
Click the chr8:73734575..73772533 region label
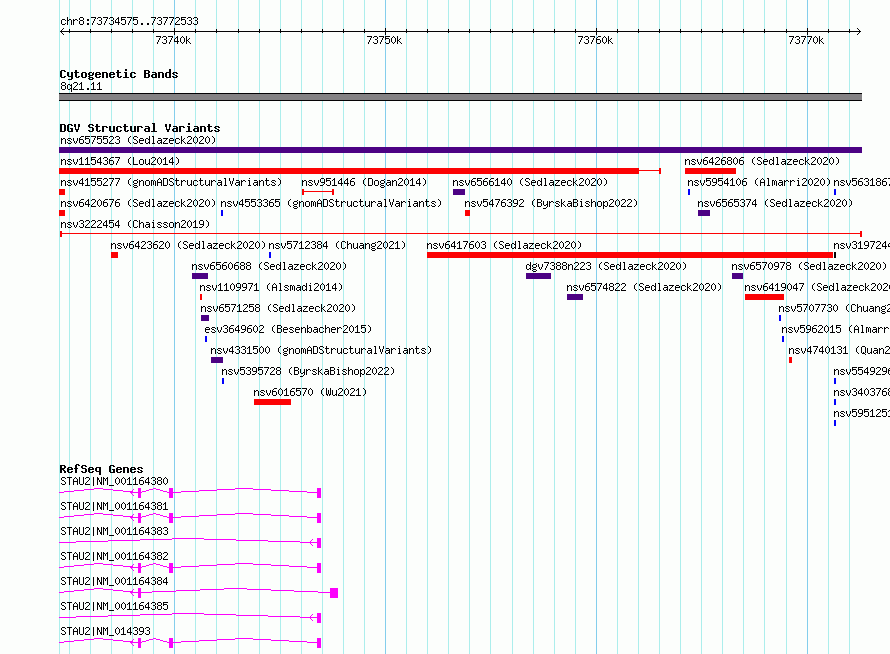click(x=129, y=21)
